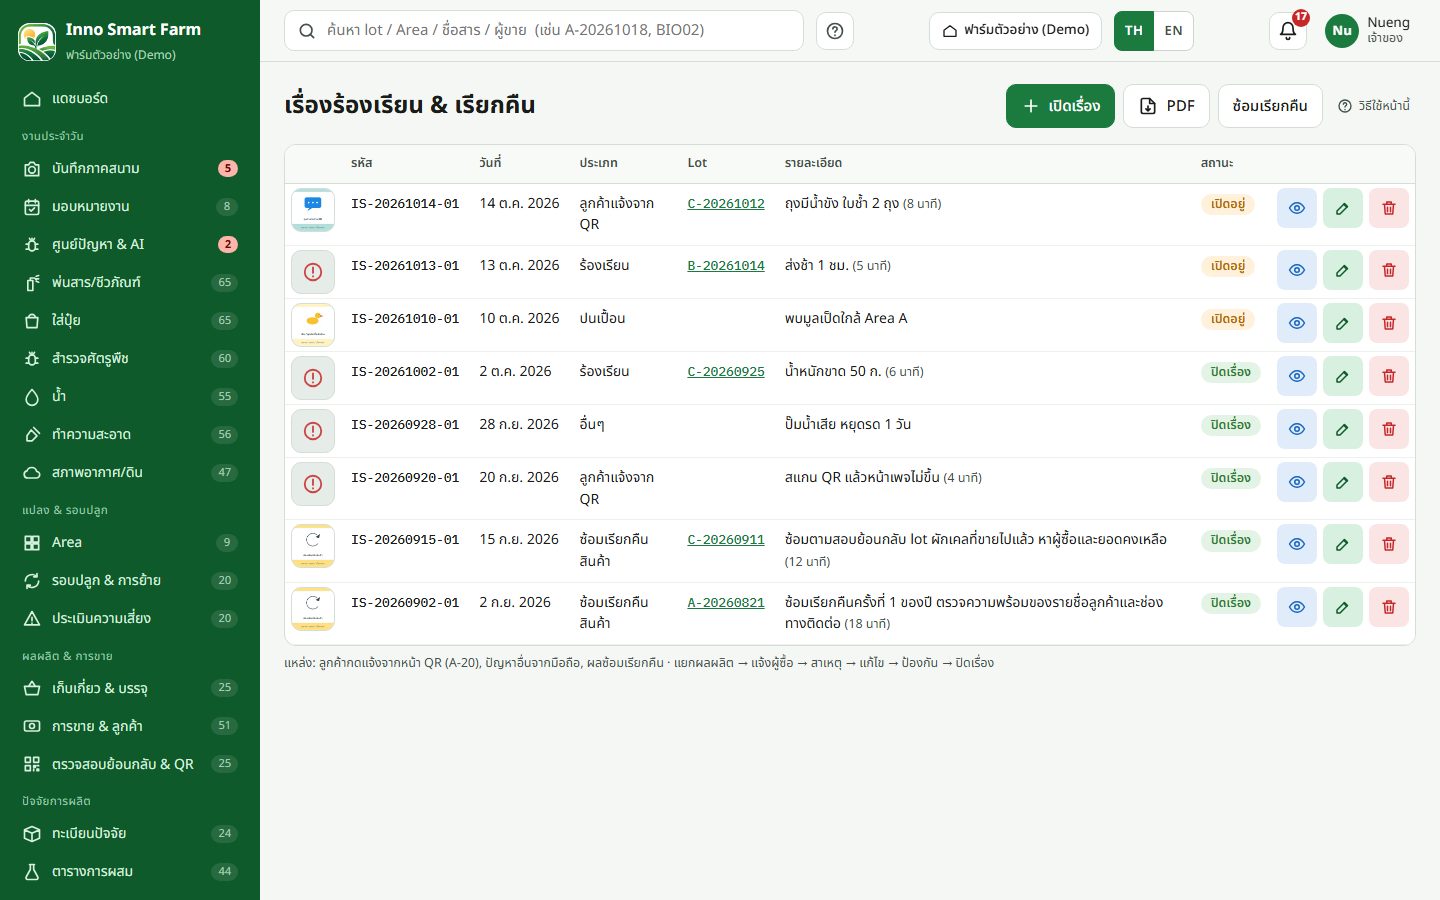
Task: Edit issue IS-20260928-01
Action: [x=1342, y=429]
